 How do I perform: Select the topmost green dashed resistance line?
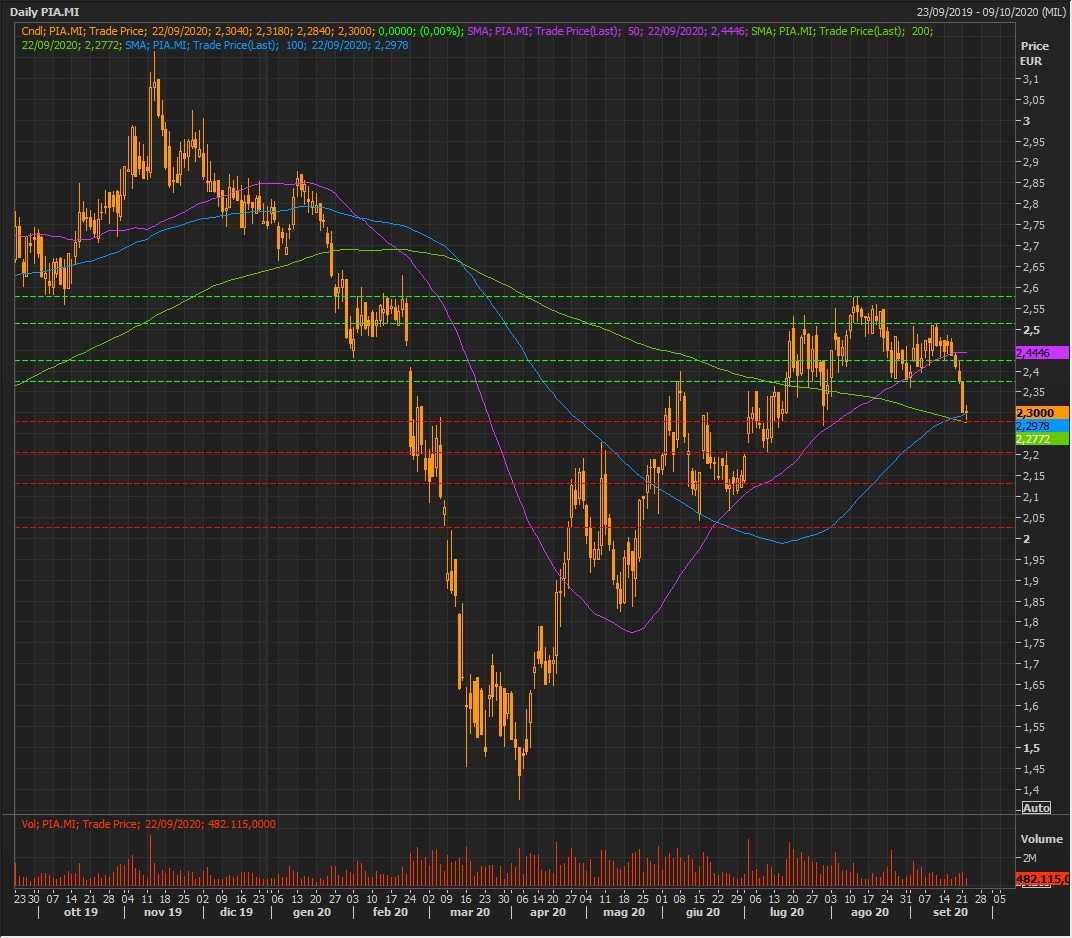click(500, 296)
